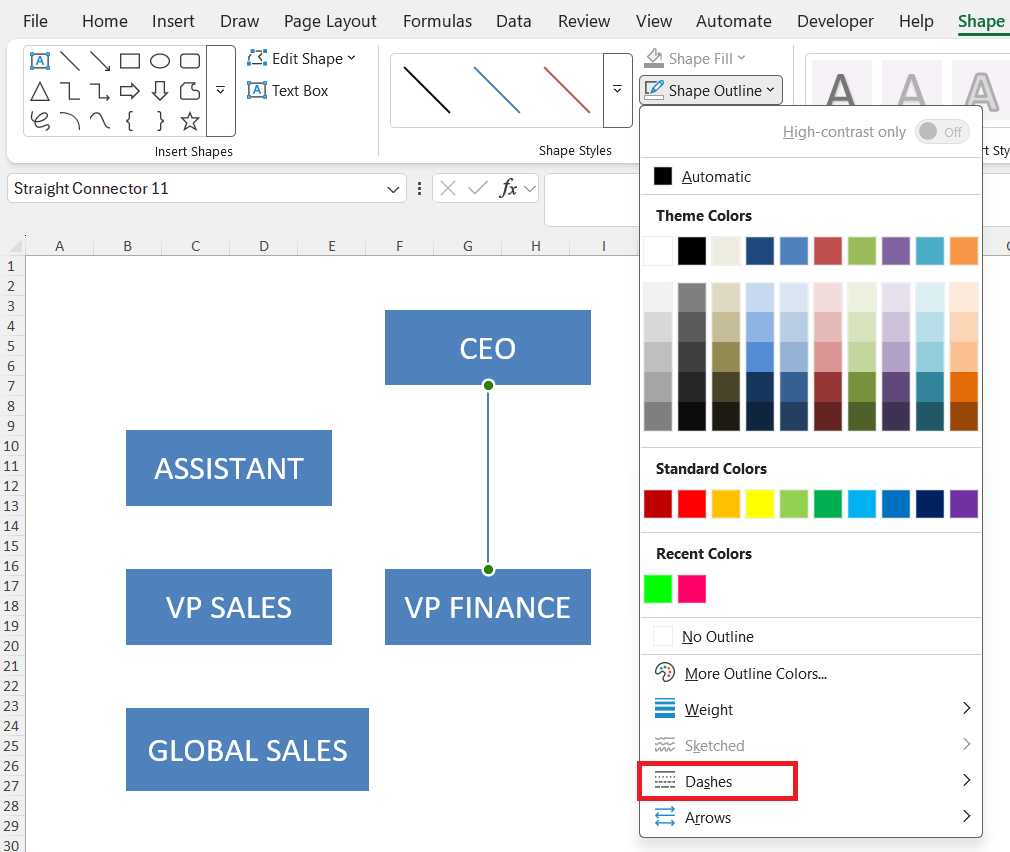Image resolution: width=1010 pixels, height=852 pixels.
Task: Select the rounded rectangle shape
Action: coord(190,61)
